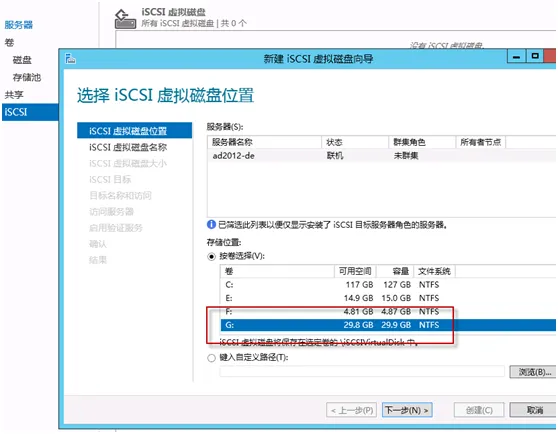Click the iSCSI virtual disk header icon

point(125,19)
